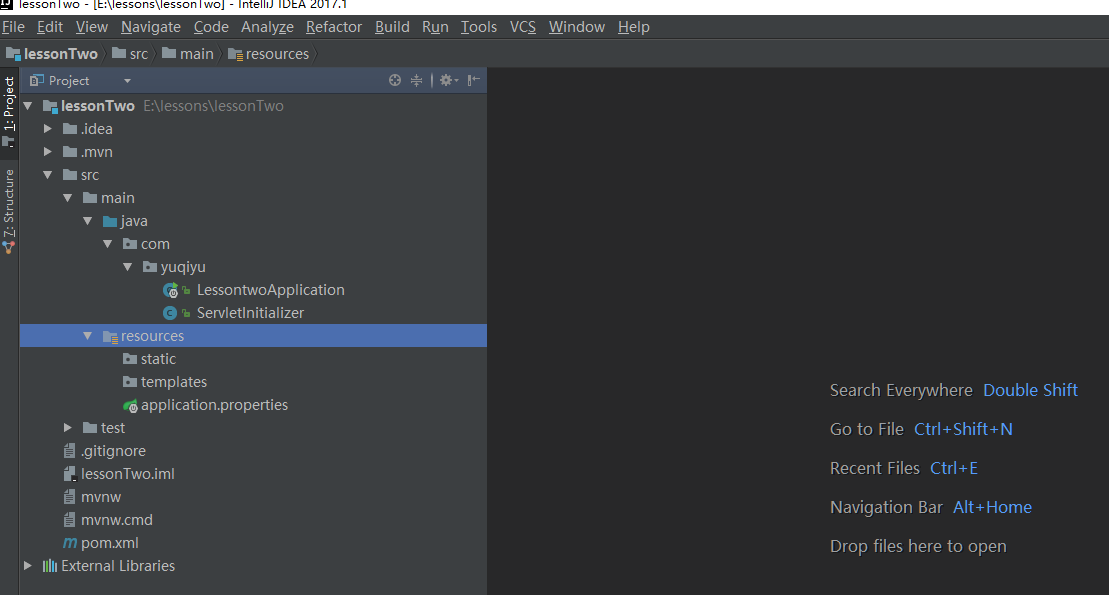Image resolution: width=1109 pixels, height=595 pixels.
Task: Click resources in the navigation breadcrumb
Action: [x=269, y=54]
